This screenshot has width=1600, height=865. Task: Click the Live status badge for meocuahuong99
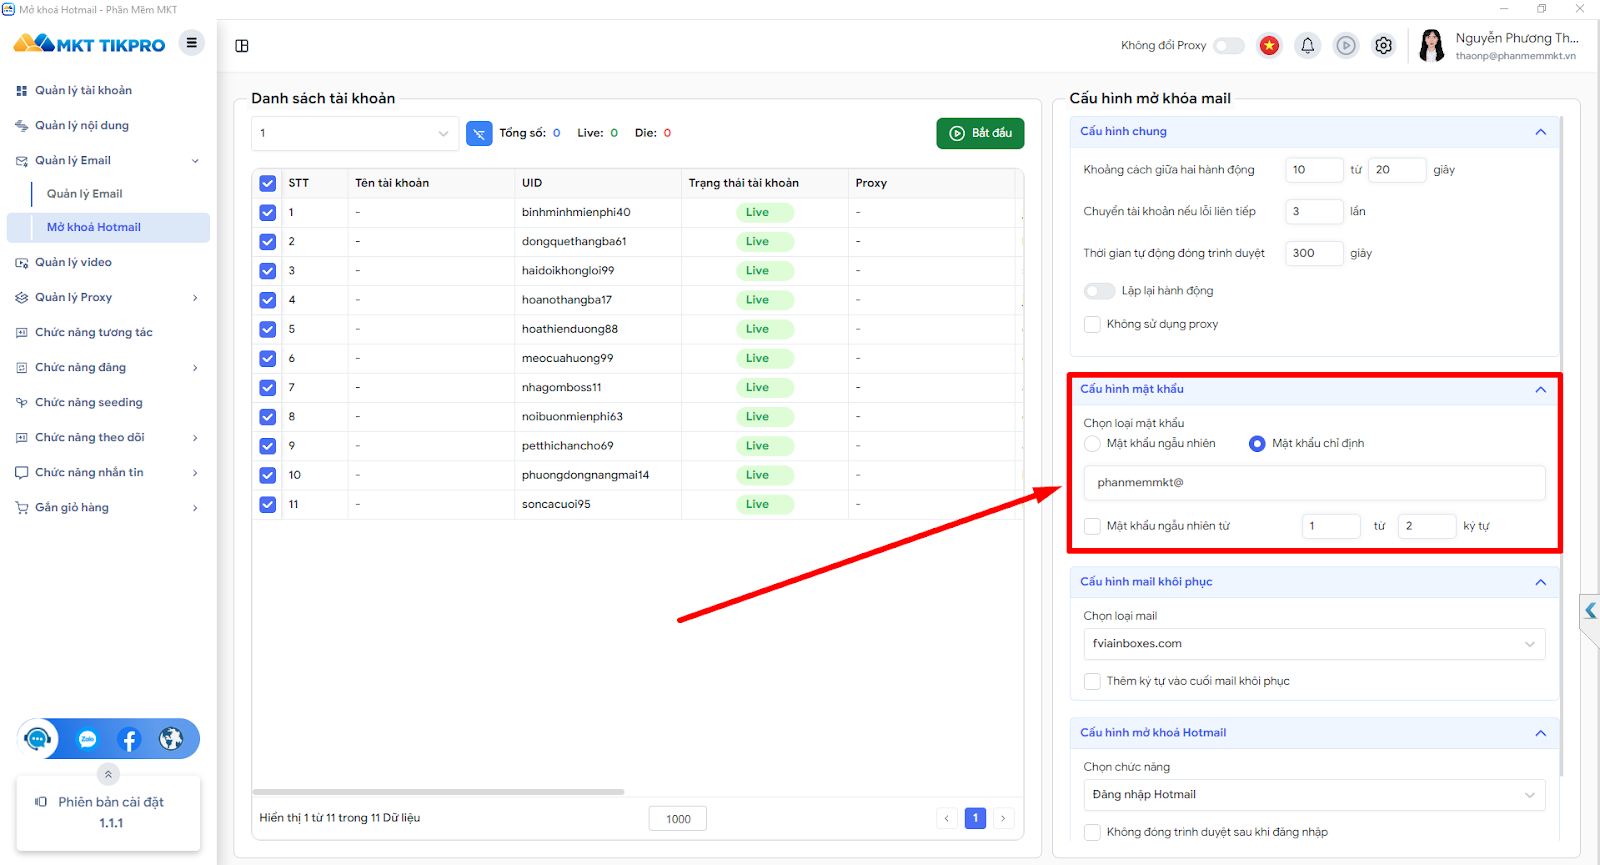click(x=765, y=358)
